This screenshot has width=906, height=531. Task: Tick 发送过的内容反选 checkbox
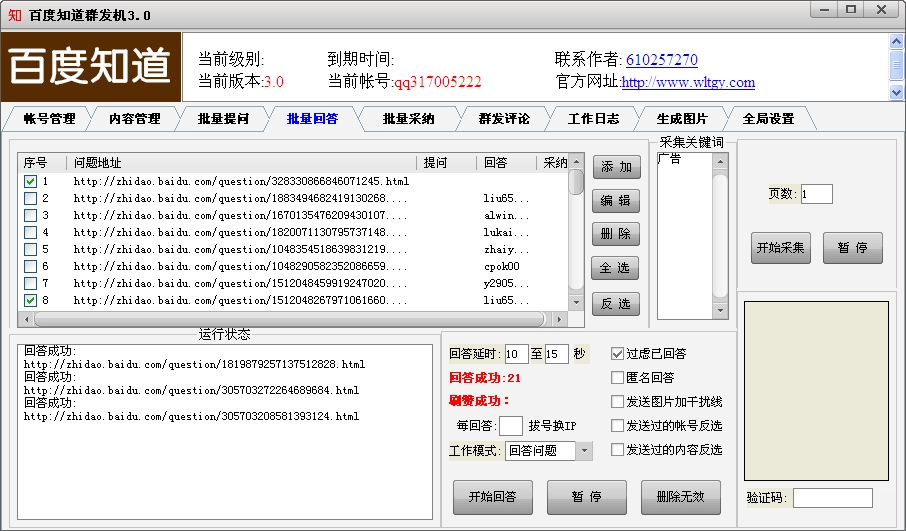pyautogui.click(x=617, y=450)
